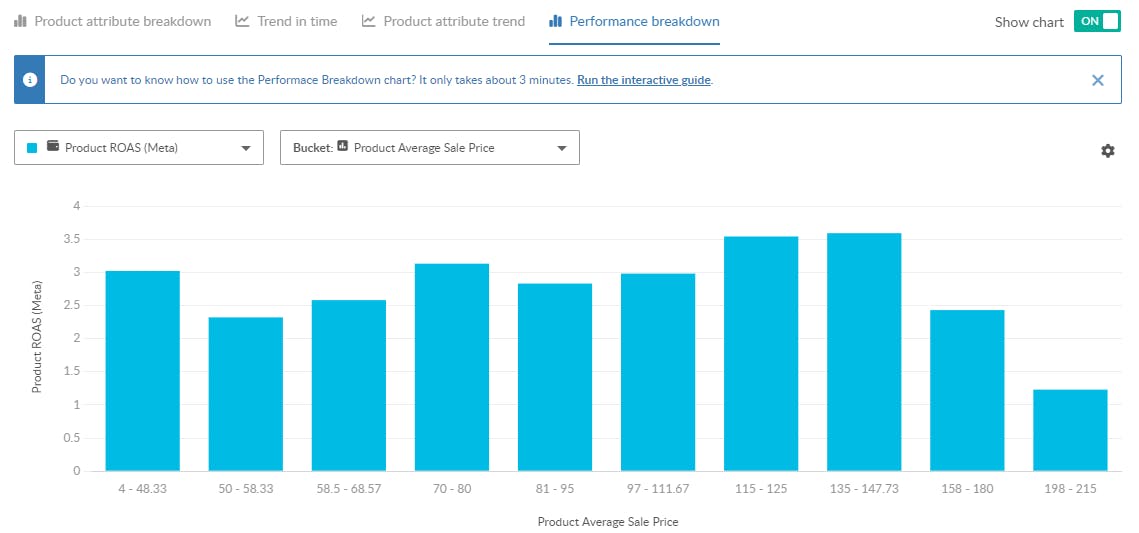This screenshot has height=533, width=1139.
Task: Run the interactive guide link
Action: [x=644, y=80]
